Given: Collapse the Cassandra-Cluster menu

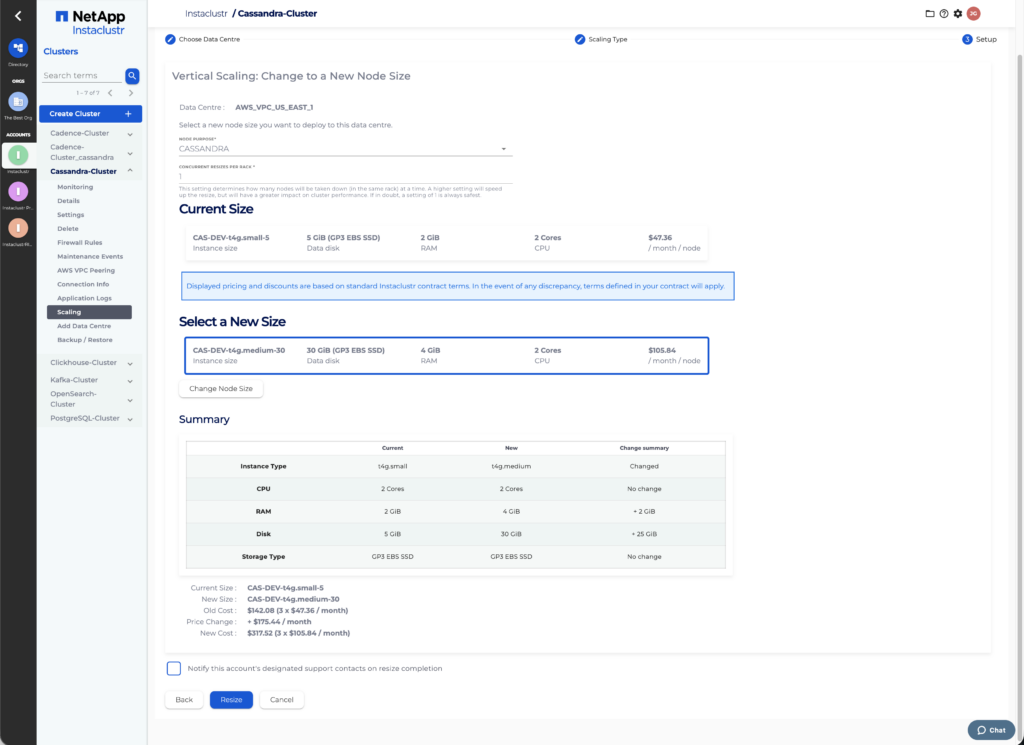Looking at the screenshot, I should tap(130, 171).
